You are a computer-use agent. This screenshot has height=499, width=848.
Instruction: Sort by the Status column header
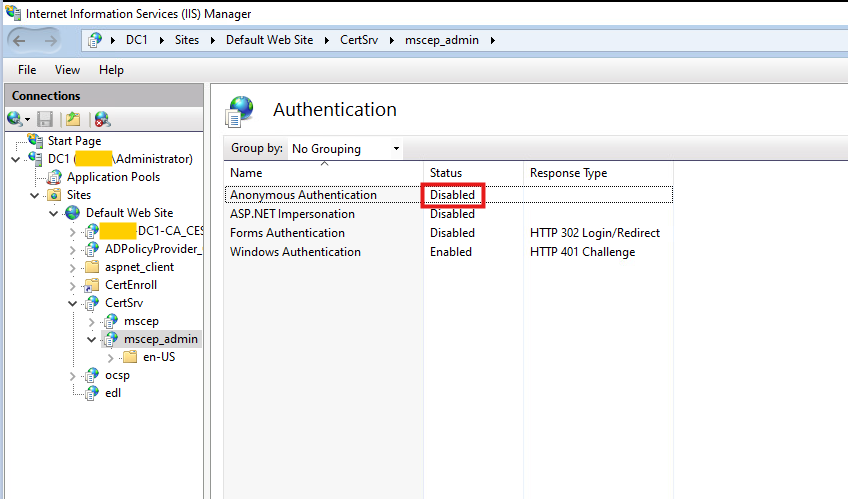446,173
